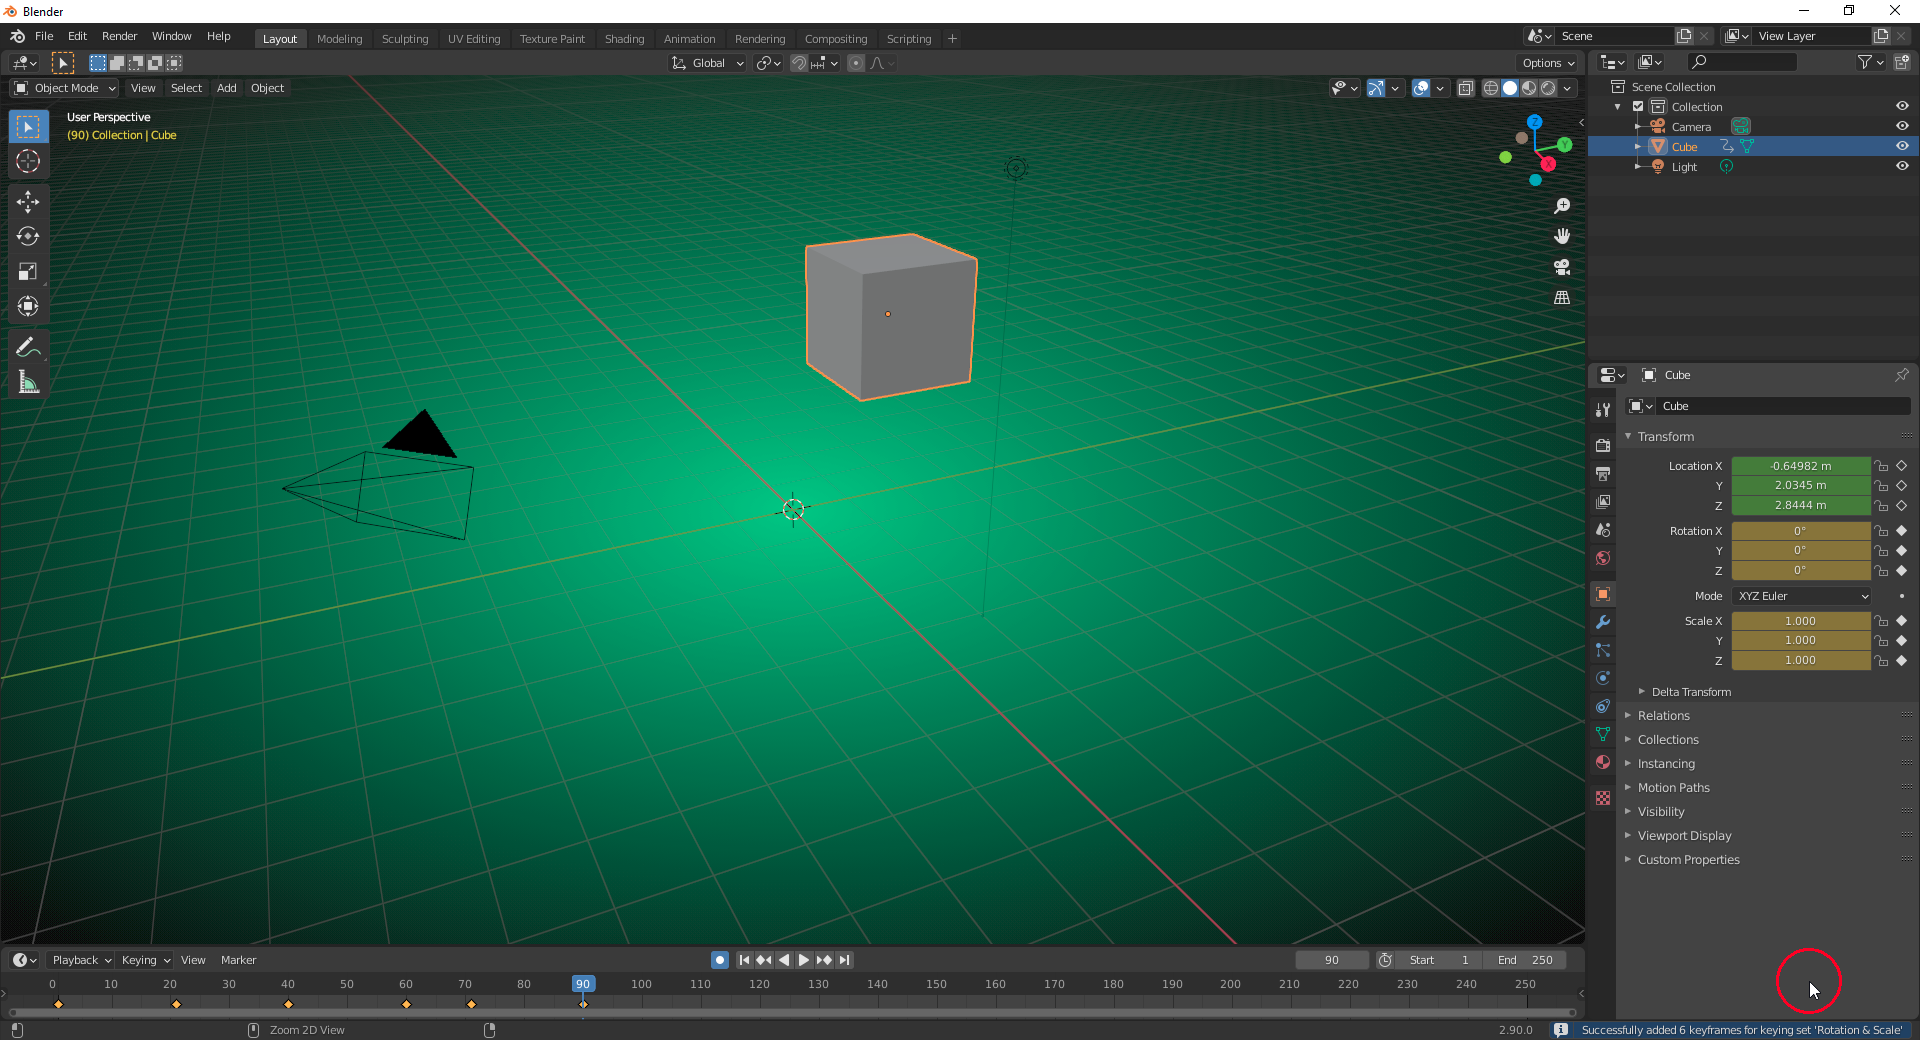Switch viewport shading to Wireframe
Image resolution: width=1920 pixels, height=1040 pixels.
(x=1491, y=88)
